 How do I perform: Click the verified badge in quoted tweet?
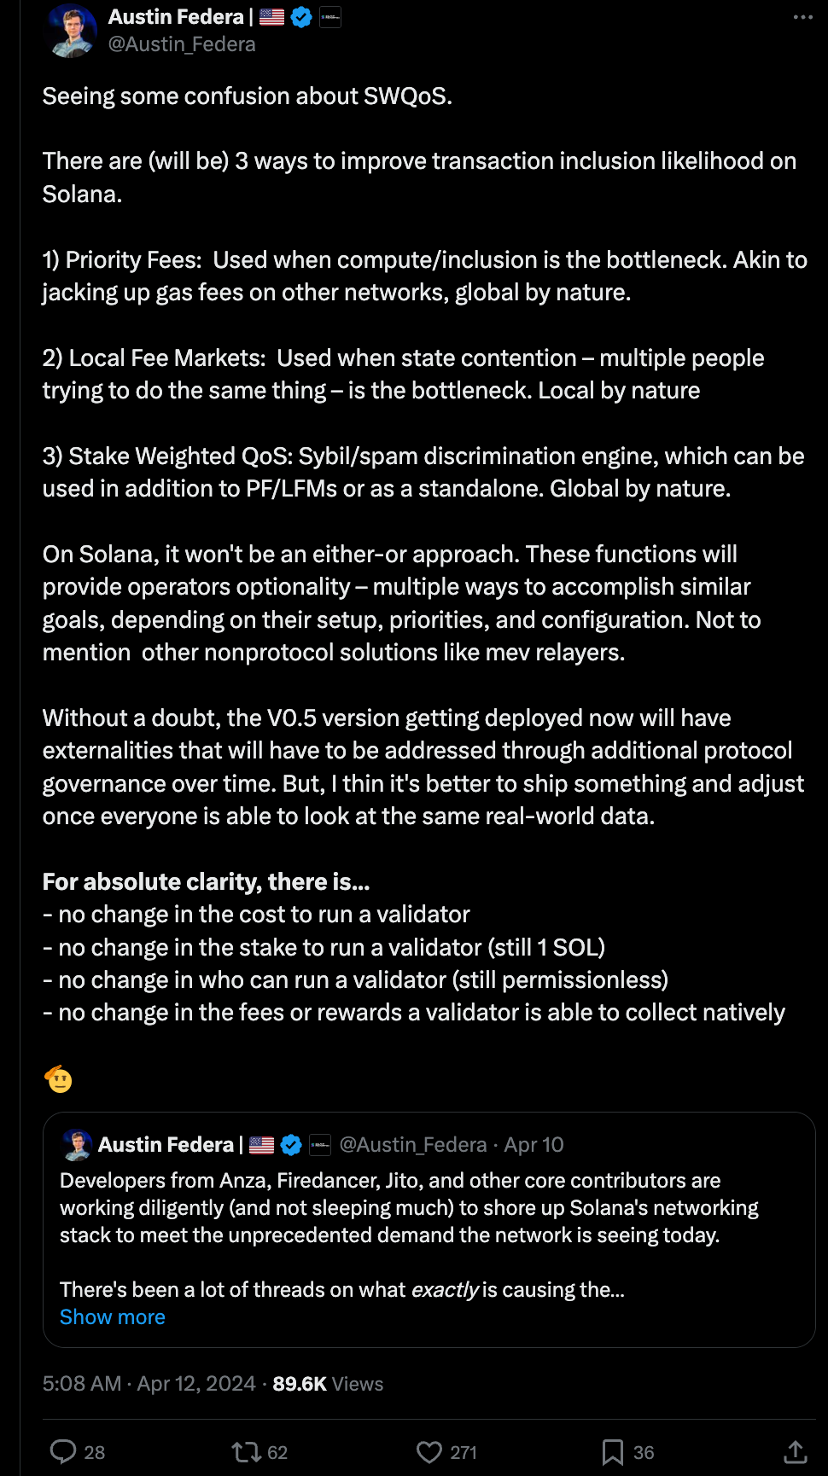(291, 1144)
